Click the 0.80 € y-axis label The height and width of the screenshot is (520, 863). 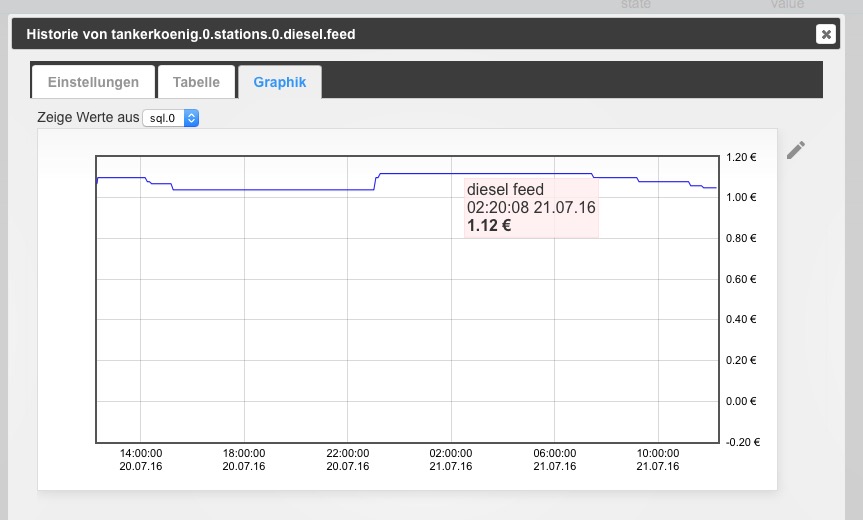741,238
